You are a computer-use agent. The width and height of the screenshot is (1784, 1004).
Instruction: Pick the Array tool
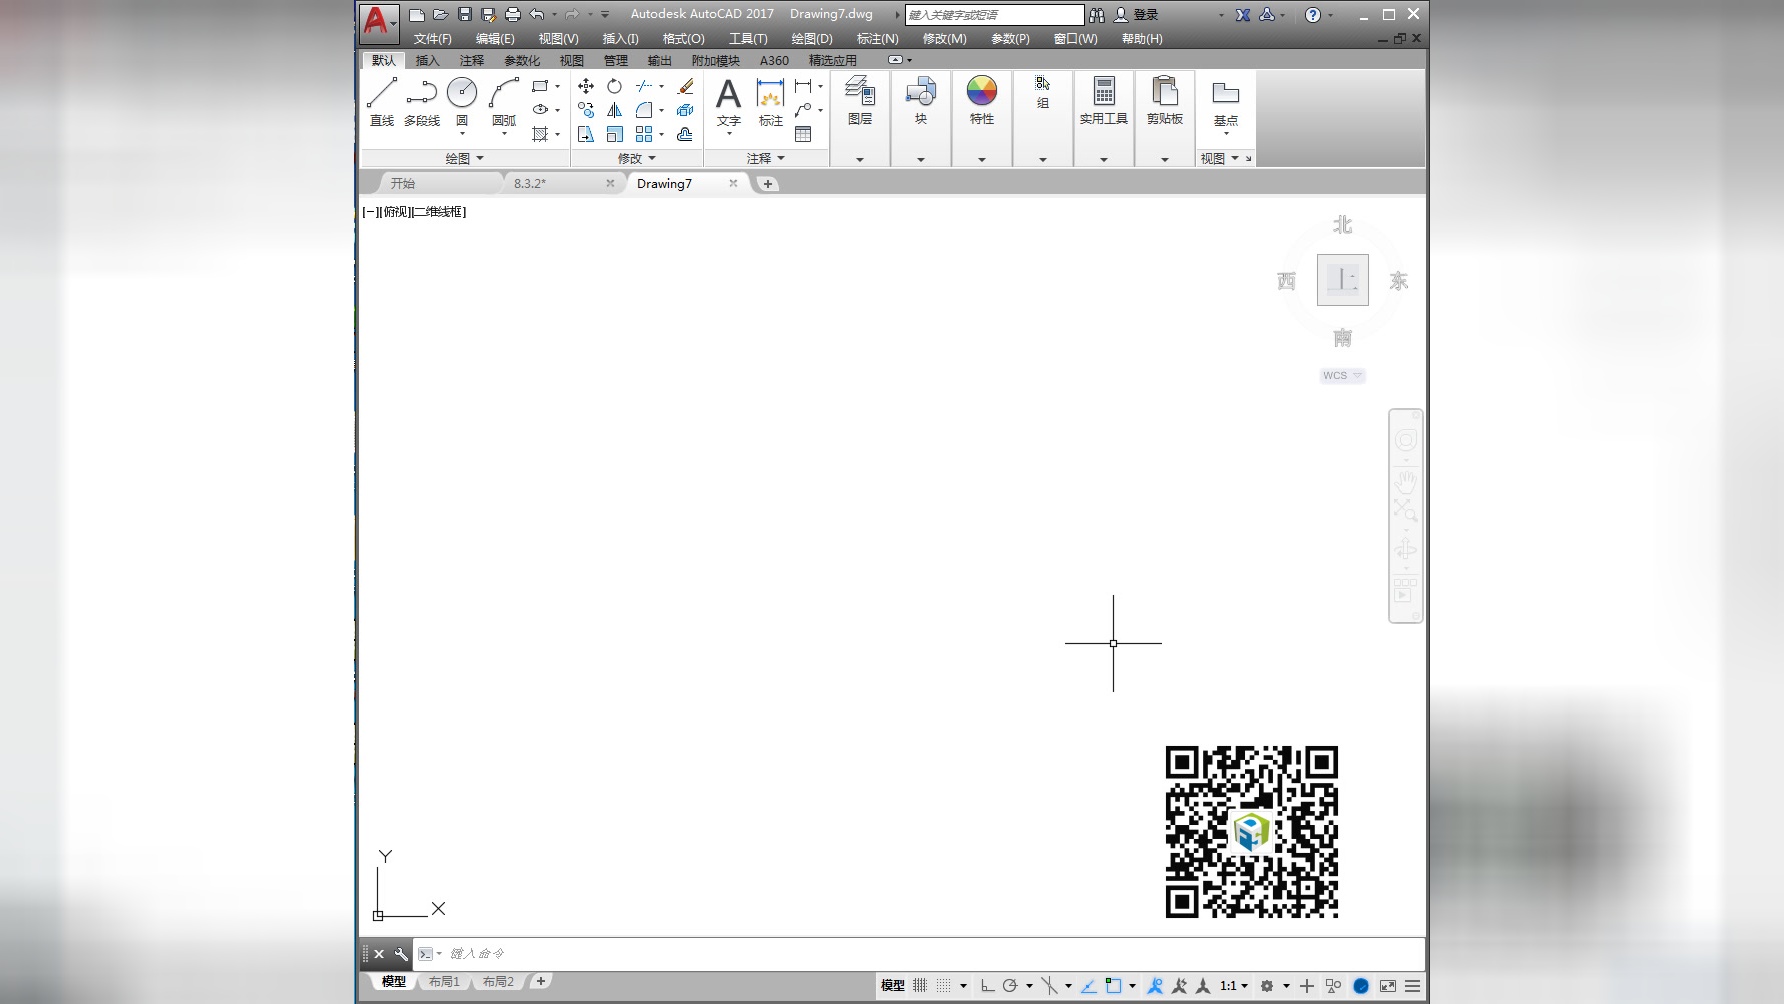[644, 134]
